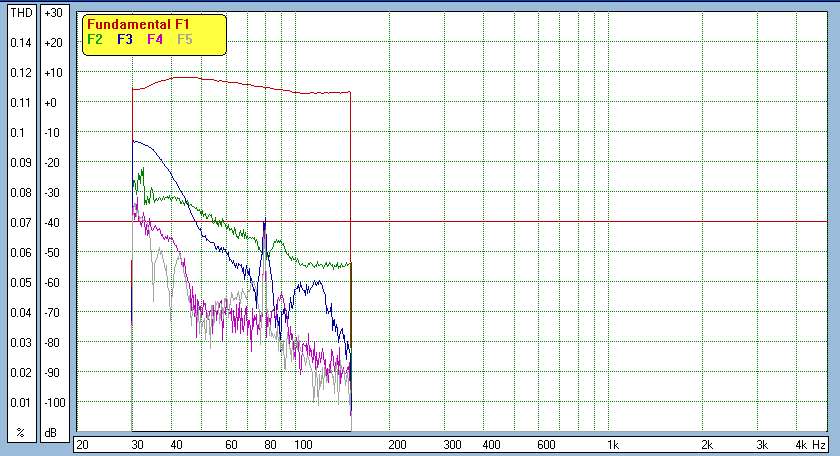840x456 pixels.
Task: Click the 30 Hz frequency label
Action: click(137, 445)
